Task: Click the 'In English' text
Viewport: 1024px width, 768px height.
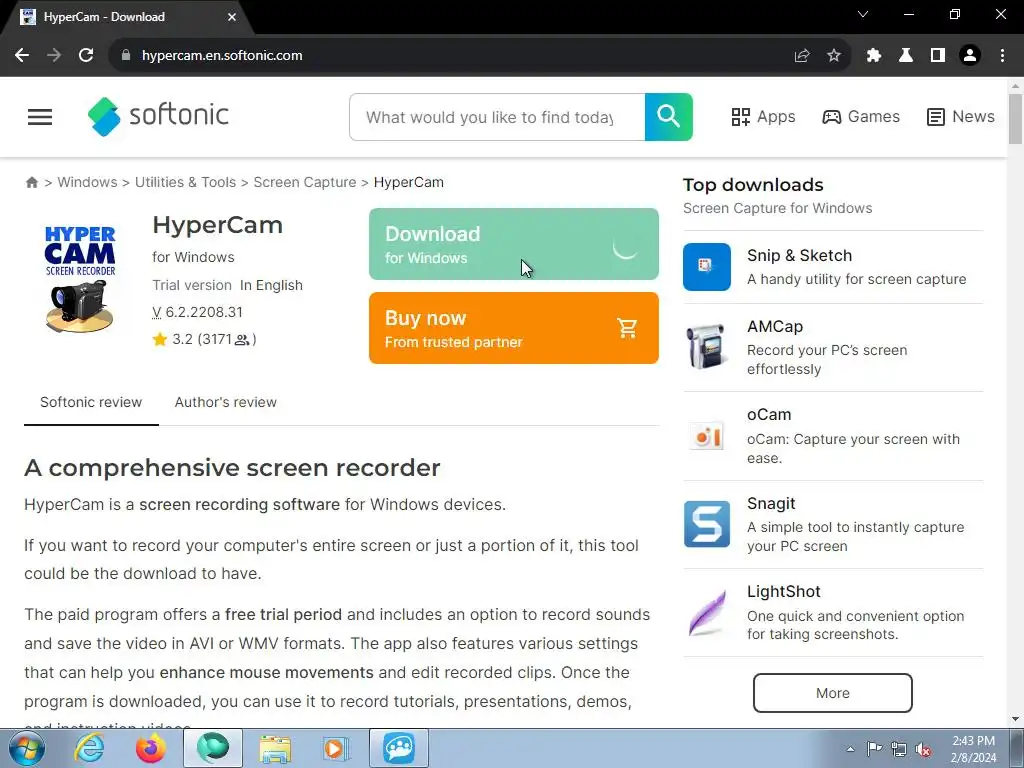Action: (x=271, y=285)
